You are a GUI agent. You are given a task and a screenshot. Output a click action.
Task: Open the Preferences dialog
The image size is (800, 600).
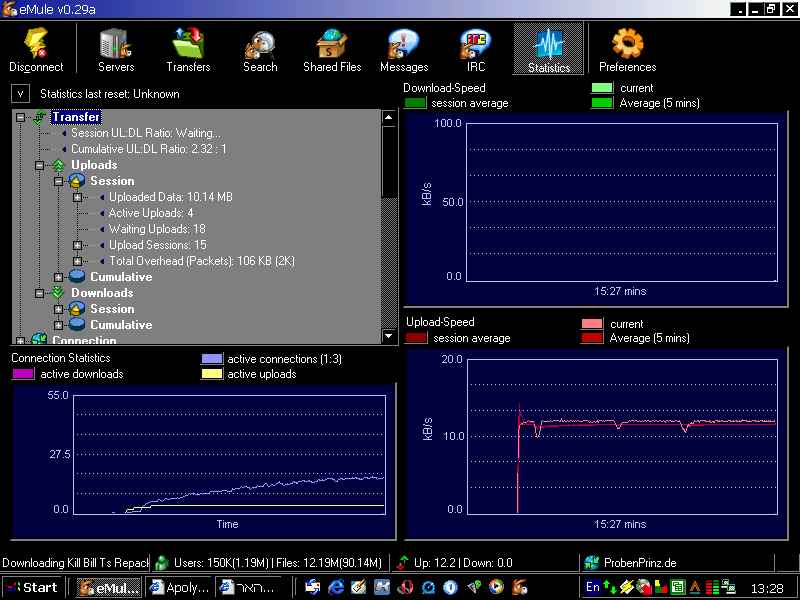coord(627,50)
